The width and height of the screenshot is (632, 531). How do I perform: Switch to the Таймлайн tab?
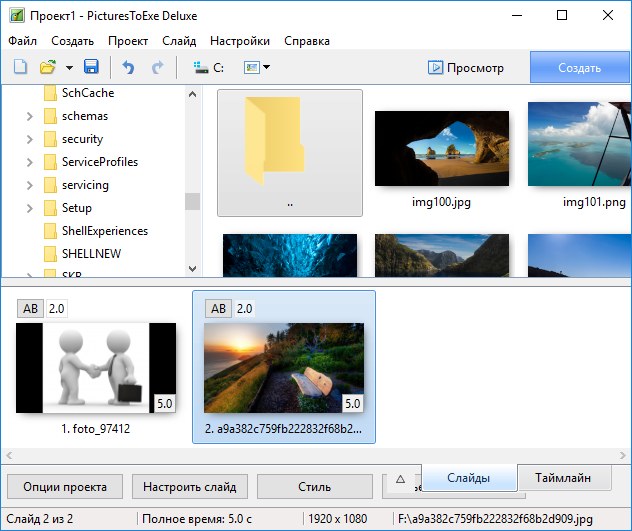point(571,478)
